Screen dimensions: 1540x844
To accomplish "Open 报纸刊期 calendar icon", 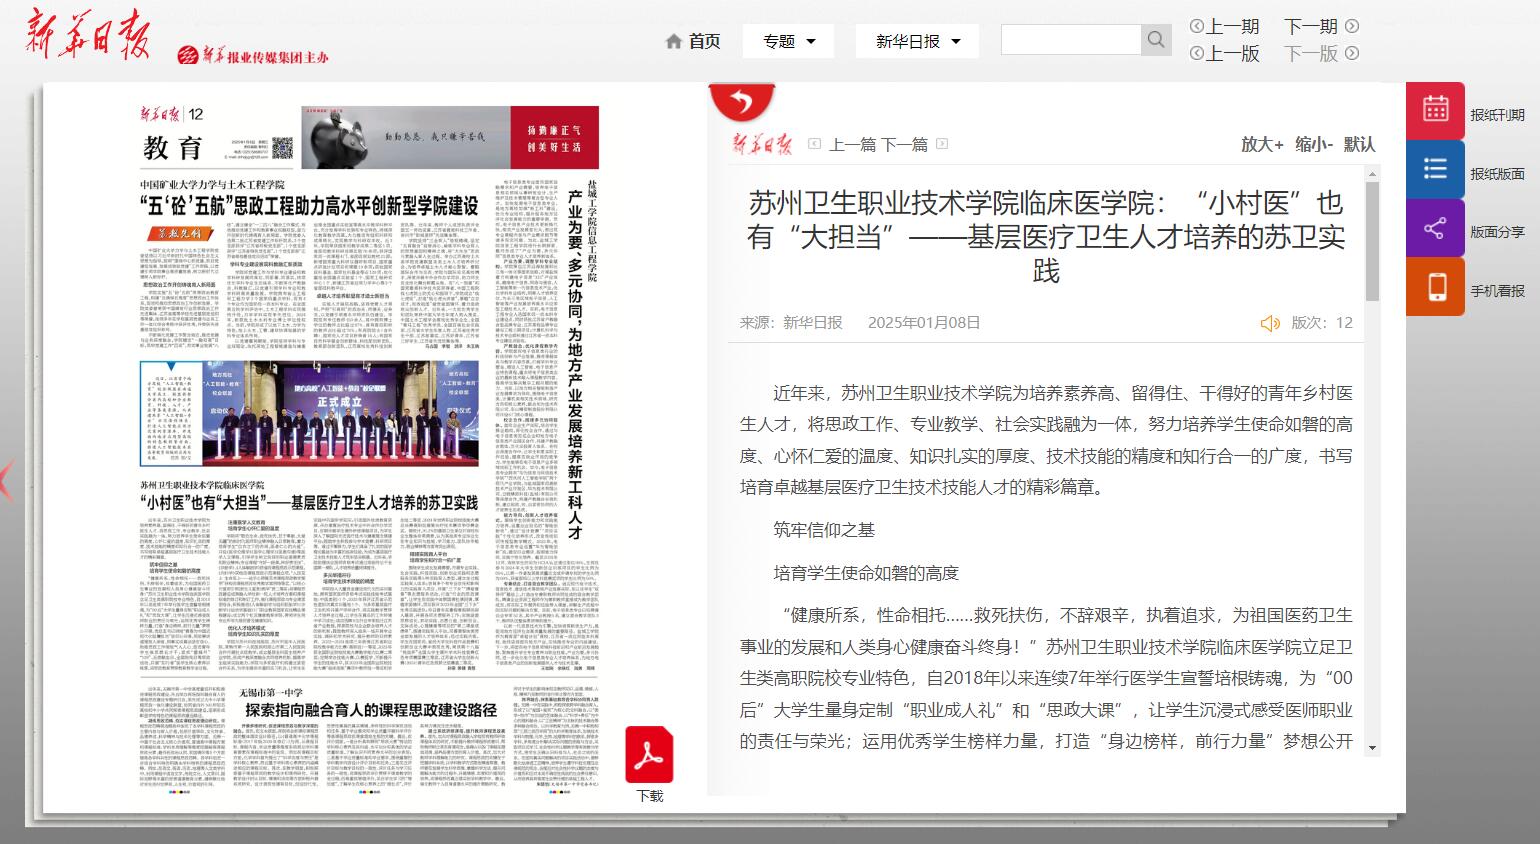I will pyautogui.click(x=1435, y=111).
